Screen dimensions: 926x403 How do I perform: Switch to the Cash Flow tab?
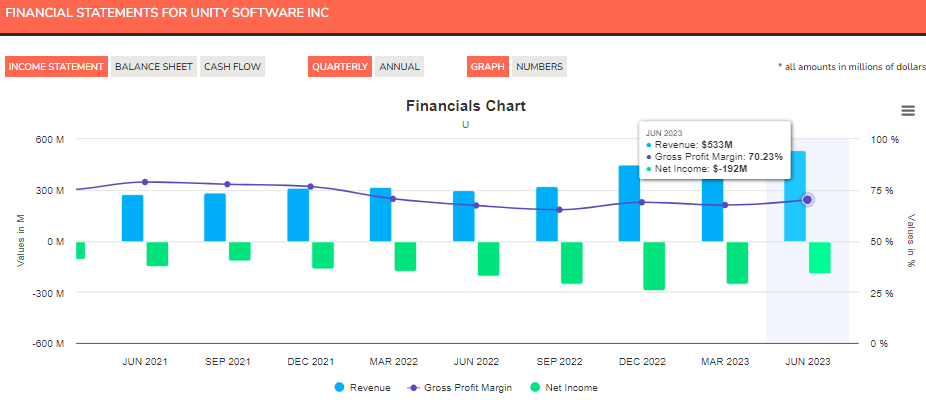click(233, 67)
